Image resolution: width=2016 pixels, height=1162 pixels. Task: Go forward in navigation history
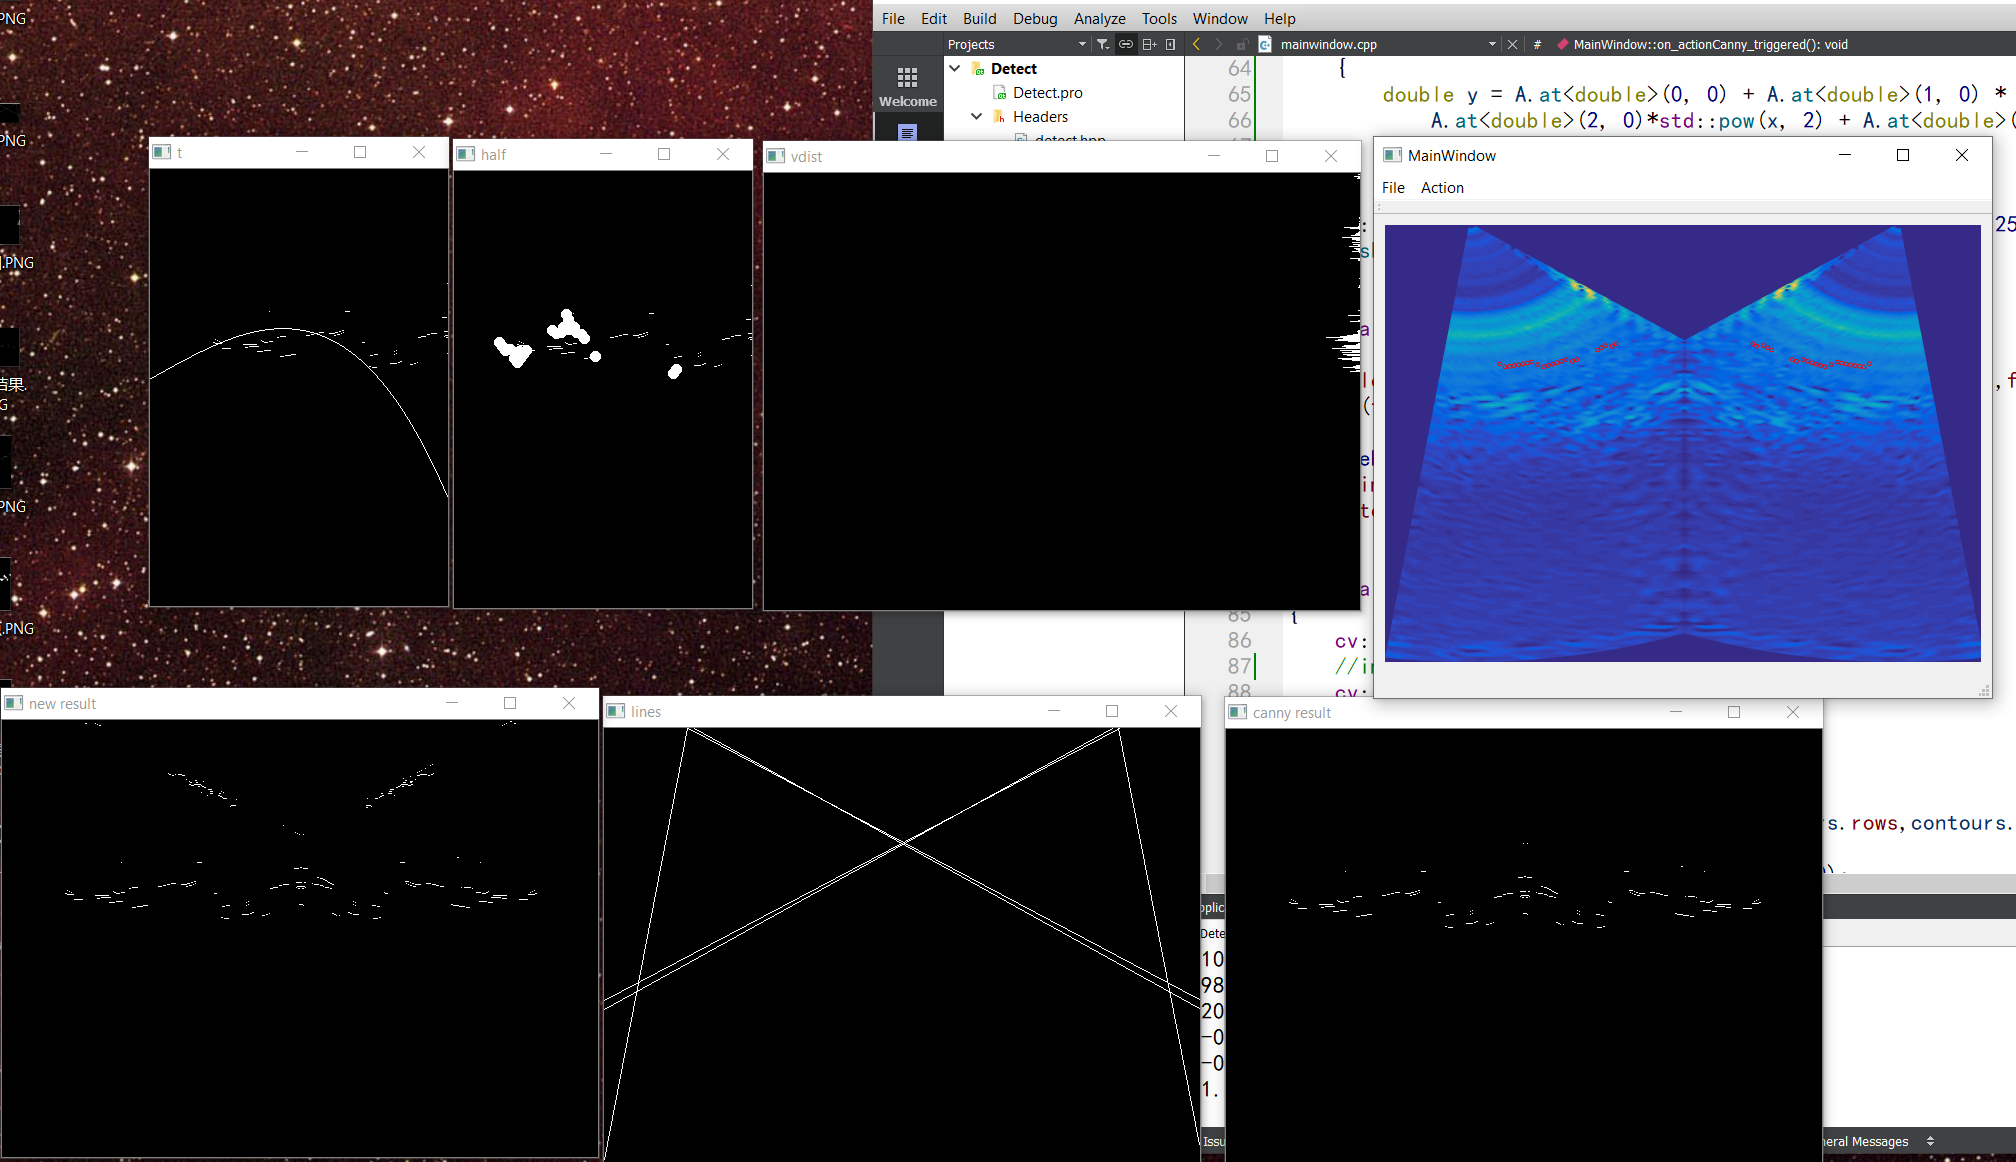tap(1218, 44)
